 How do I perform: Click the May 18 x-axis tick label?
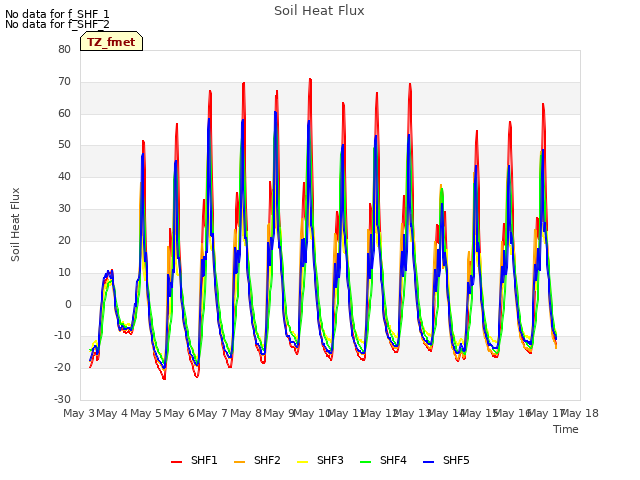(x=580, y=413)
